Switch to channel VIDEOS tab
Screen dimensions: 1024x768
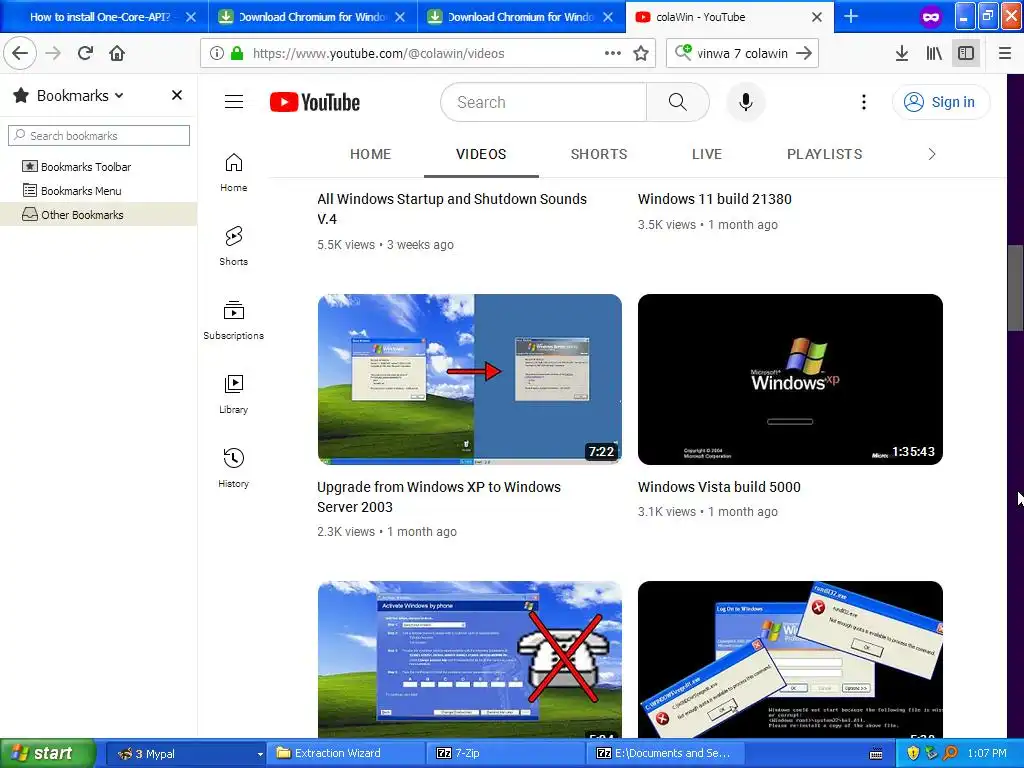tap(481, 154)
